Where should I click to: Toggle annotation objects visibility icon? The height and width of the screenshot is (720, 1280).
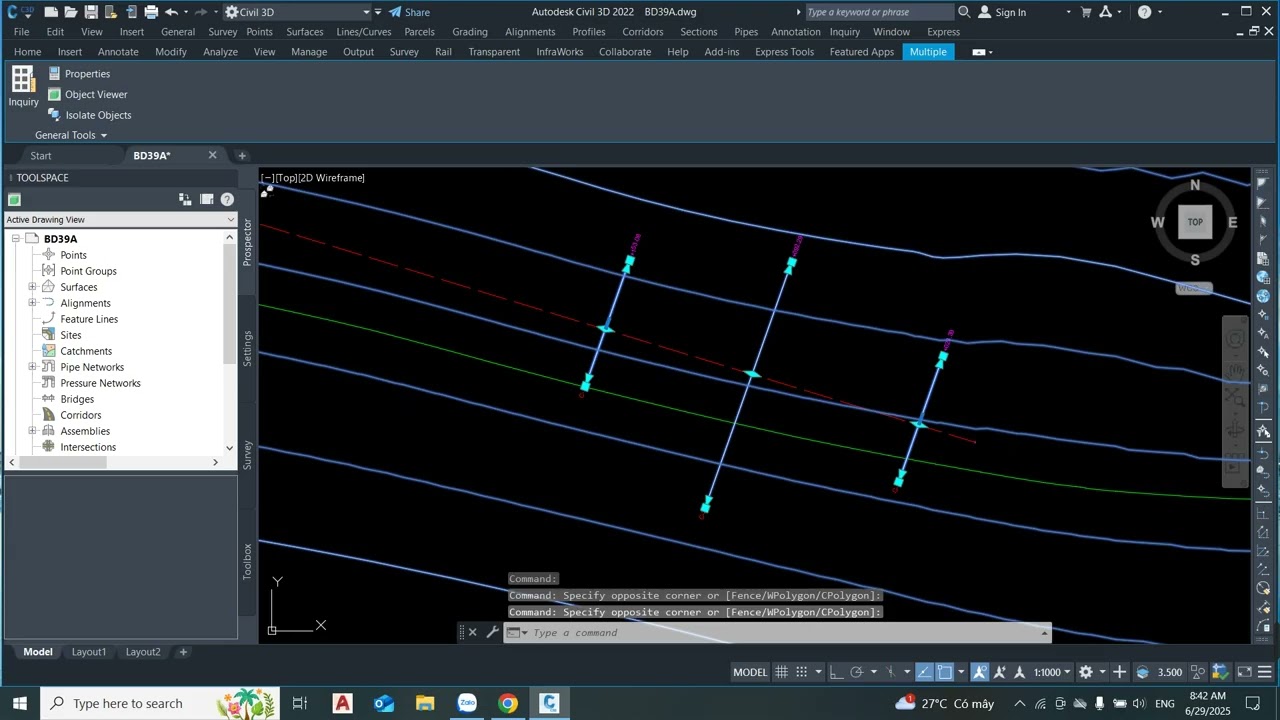980,672
